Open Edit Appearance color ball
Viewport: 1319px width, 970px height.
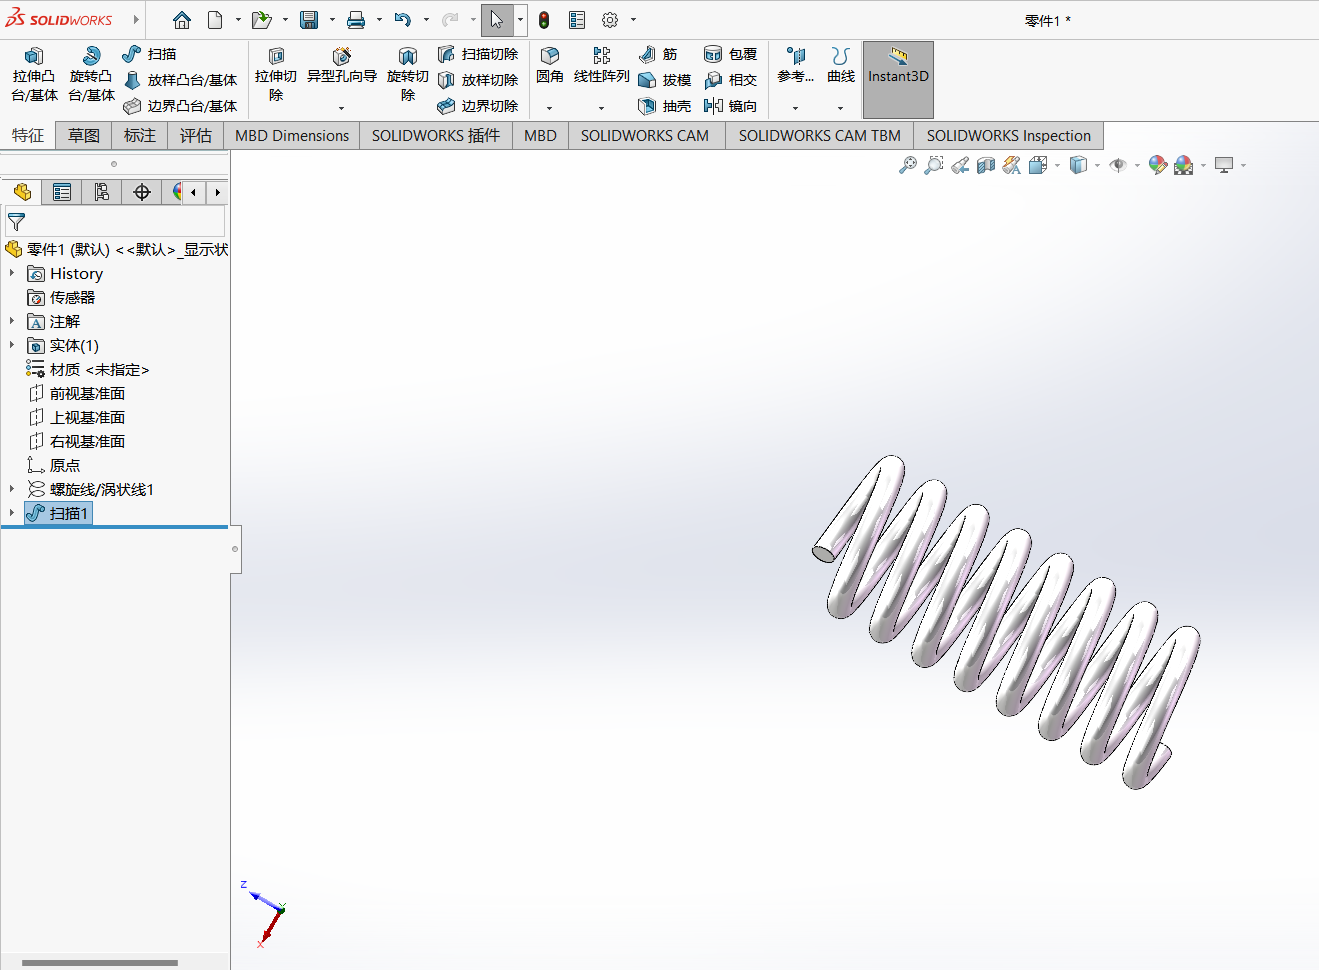tap(1157, 165)
